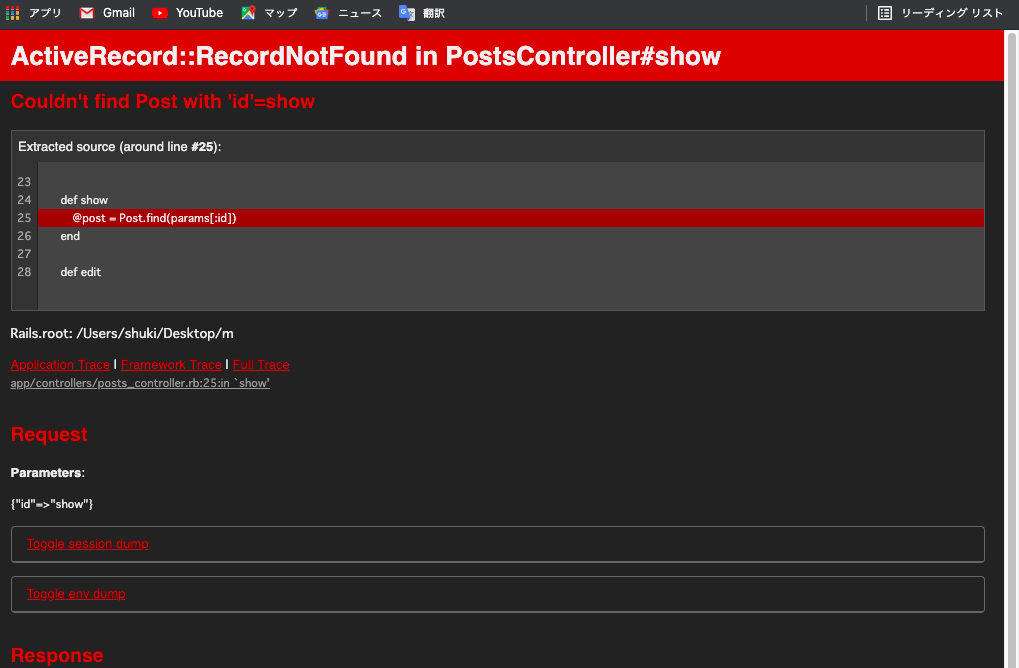
Task: Switch to the Framework Trace view
Action: [x=171, y=364]
